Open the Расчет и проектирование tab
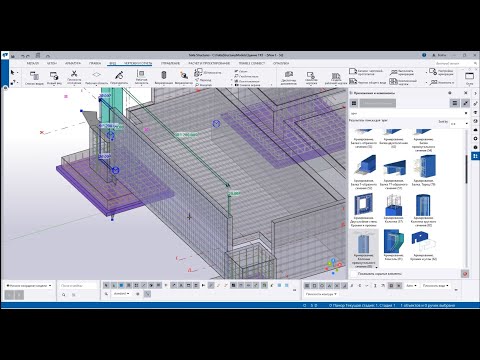Viewport: 480px width, 360px height. click(x=209, y=63)
